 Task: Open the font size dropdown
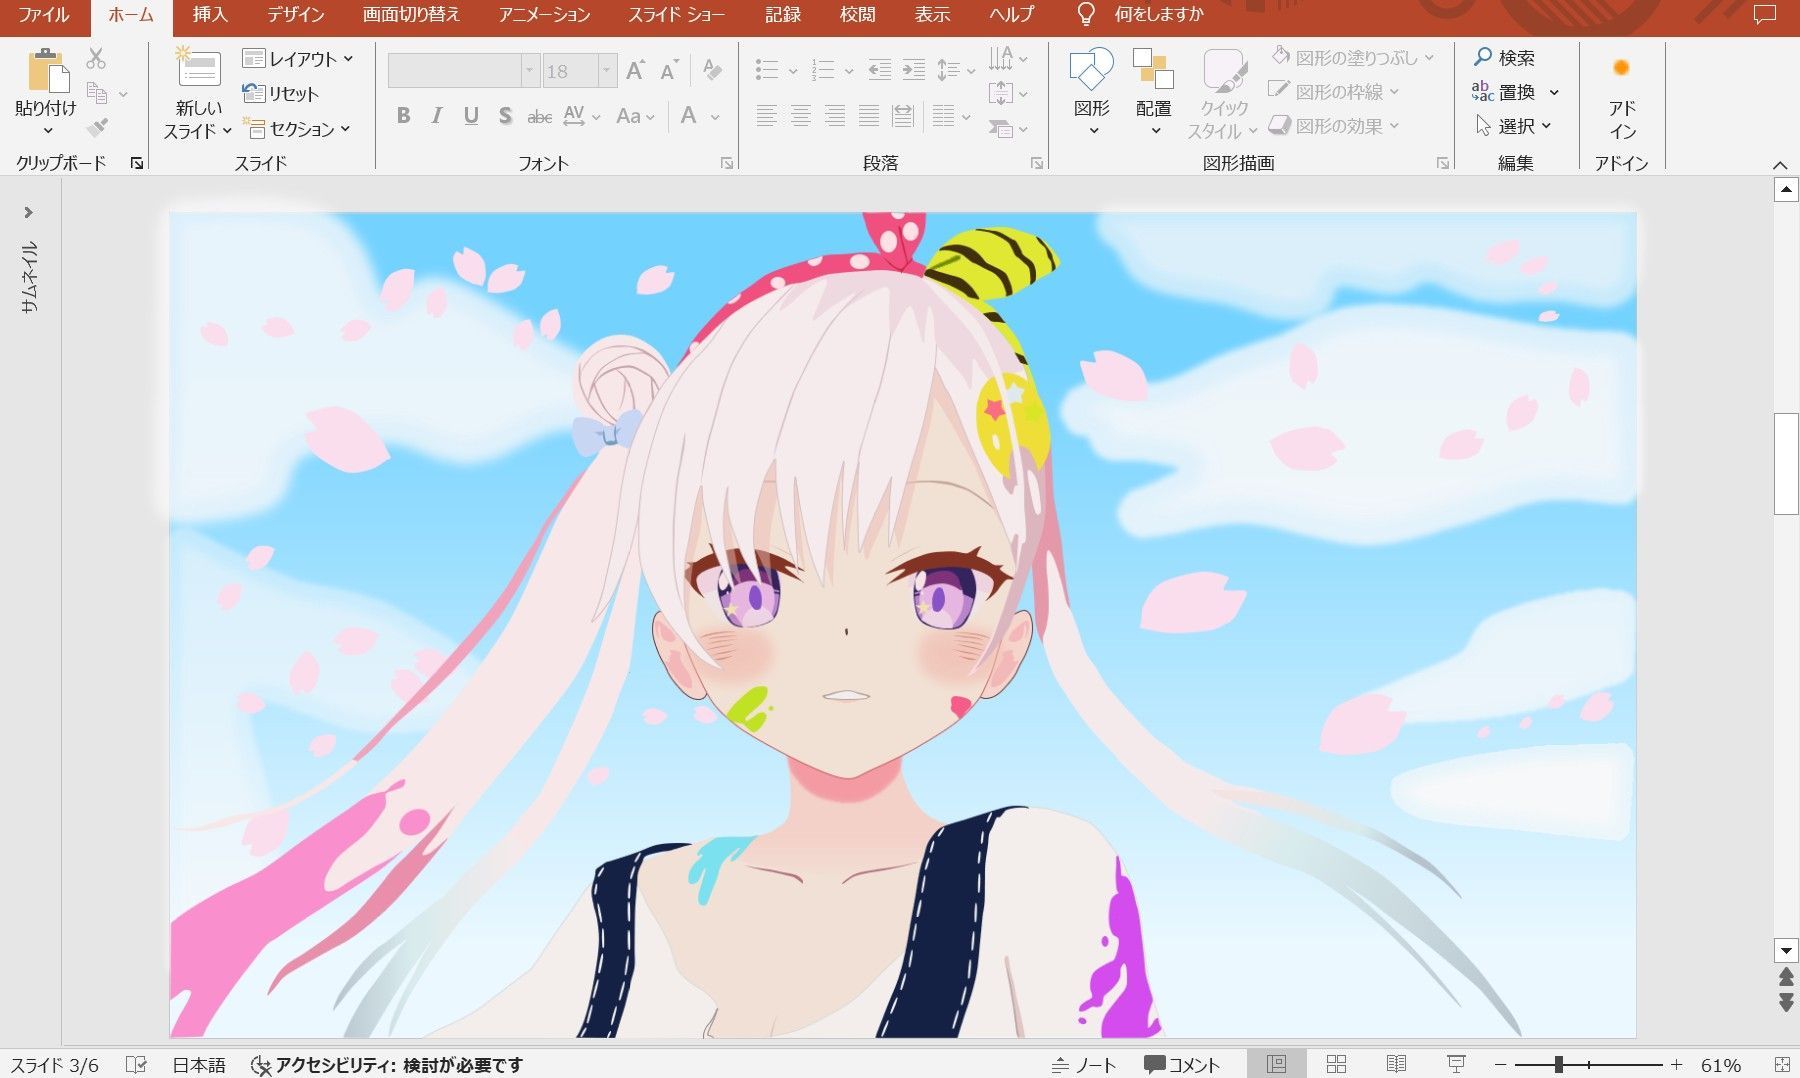(606, 71)
